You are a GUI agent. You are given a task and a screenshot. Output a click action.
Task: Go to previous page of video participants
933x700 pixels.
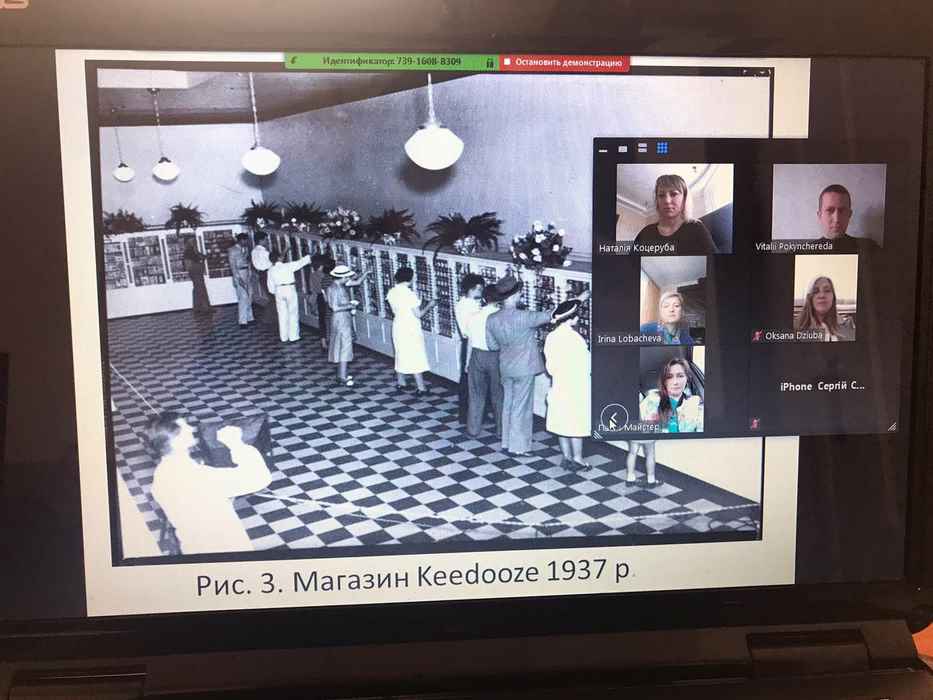point(614,417)
